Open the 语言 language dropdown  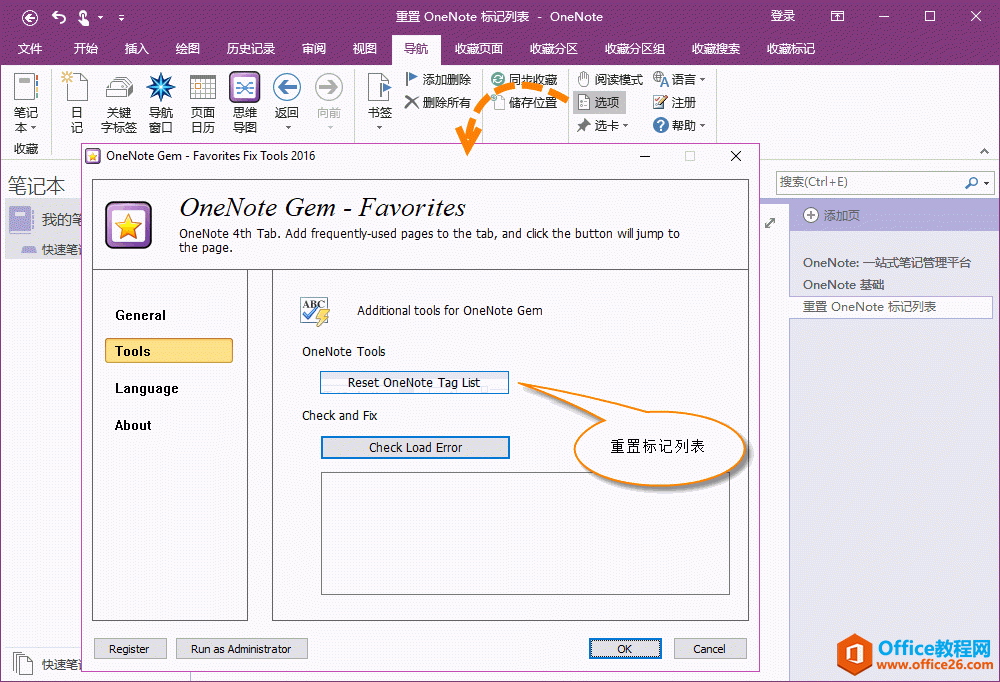coord(680,79)
